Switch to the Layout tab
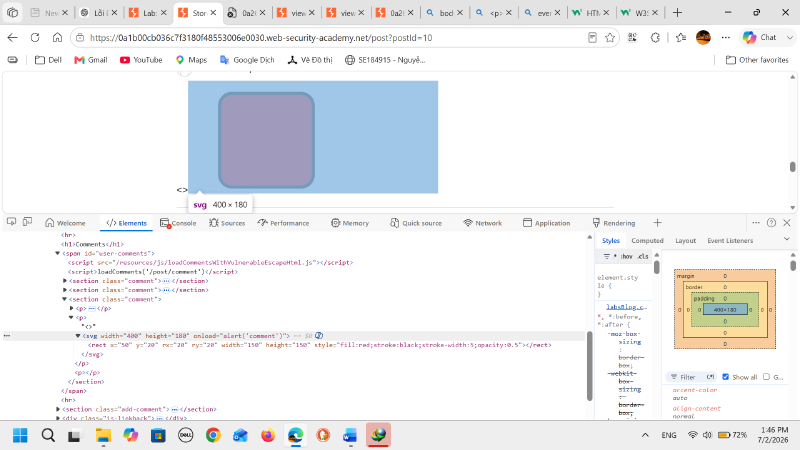Screen dimensions: 800x450 (685, 240)
